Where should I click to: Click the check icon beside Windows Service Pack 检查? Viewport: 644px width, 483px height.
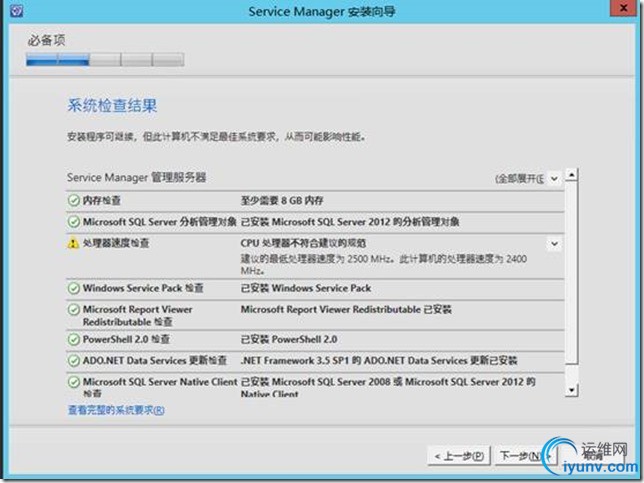pos(74,288)
